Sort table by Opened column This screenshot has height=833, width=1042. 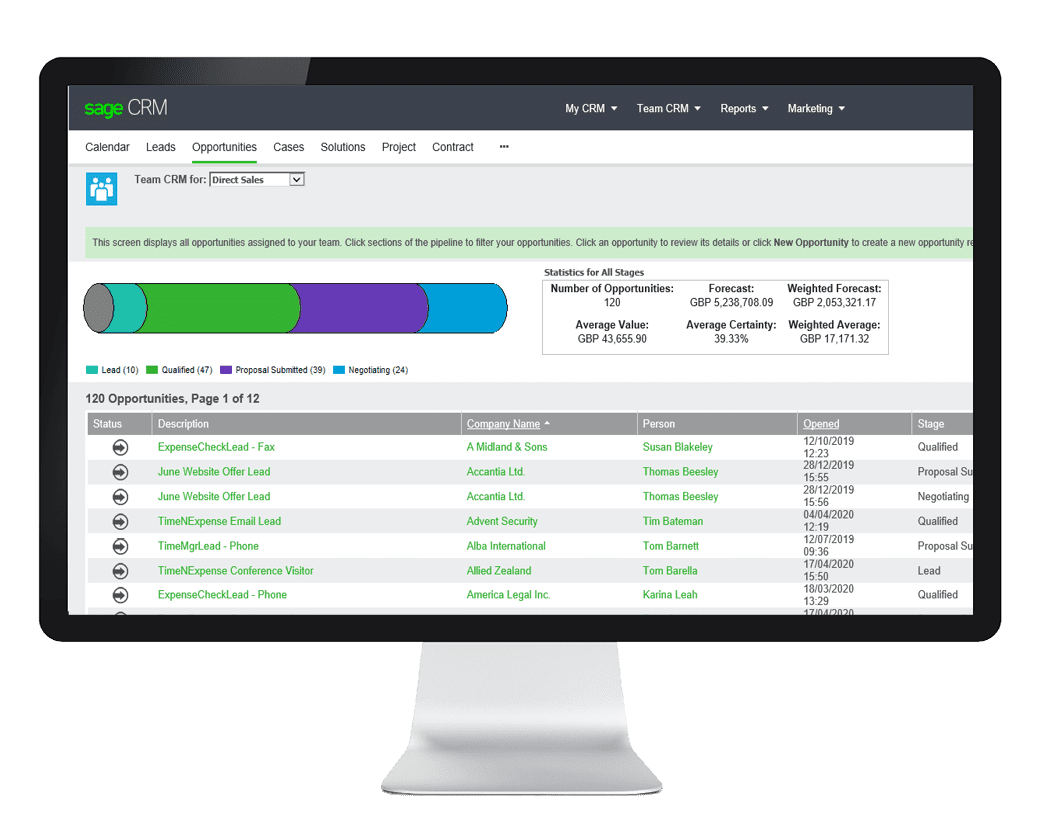(821, 423)
